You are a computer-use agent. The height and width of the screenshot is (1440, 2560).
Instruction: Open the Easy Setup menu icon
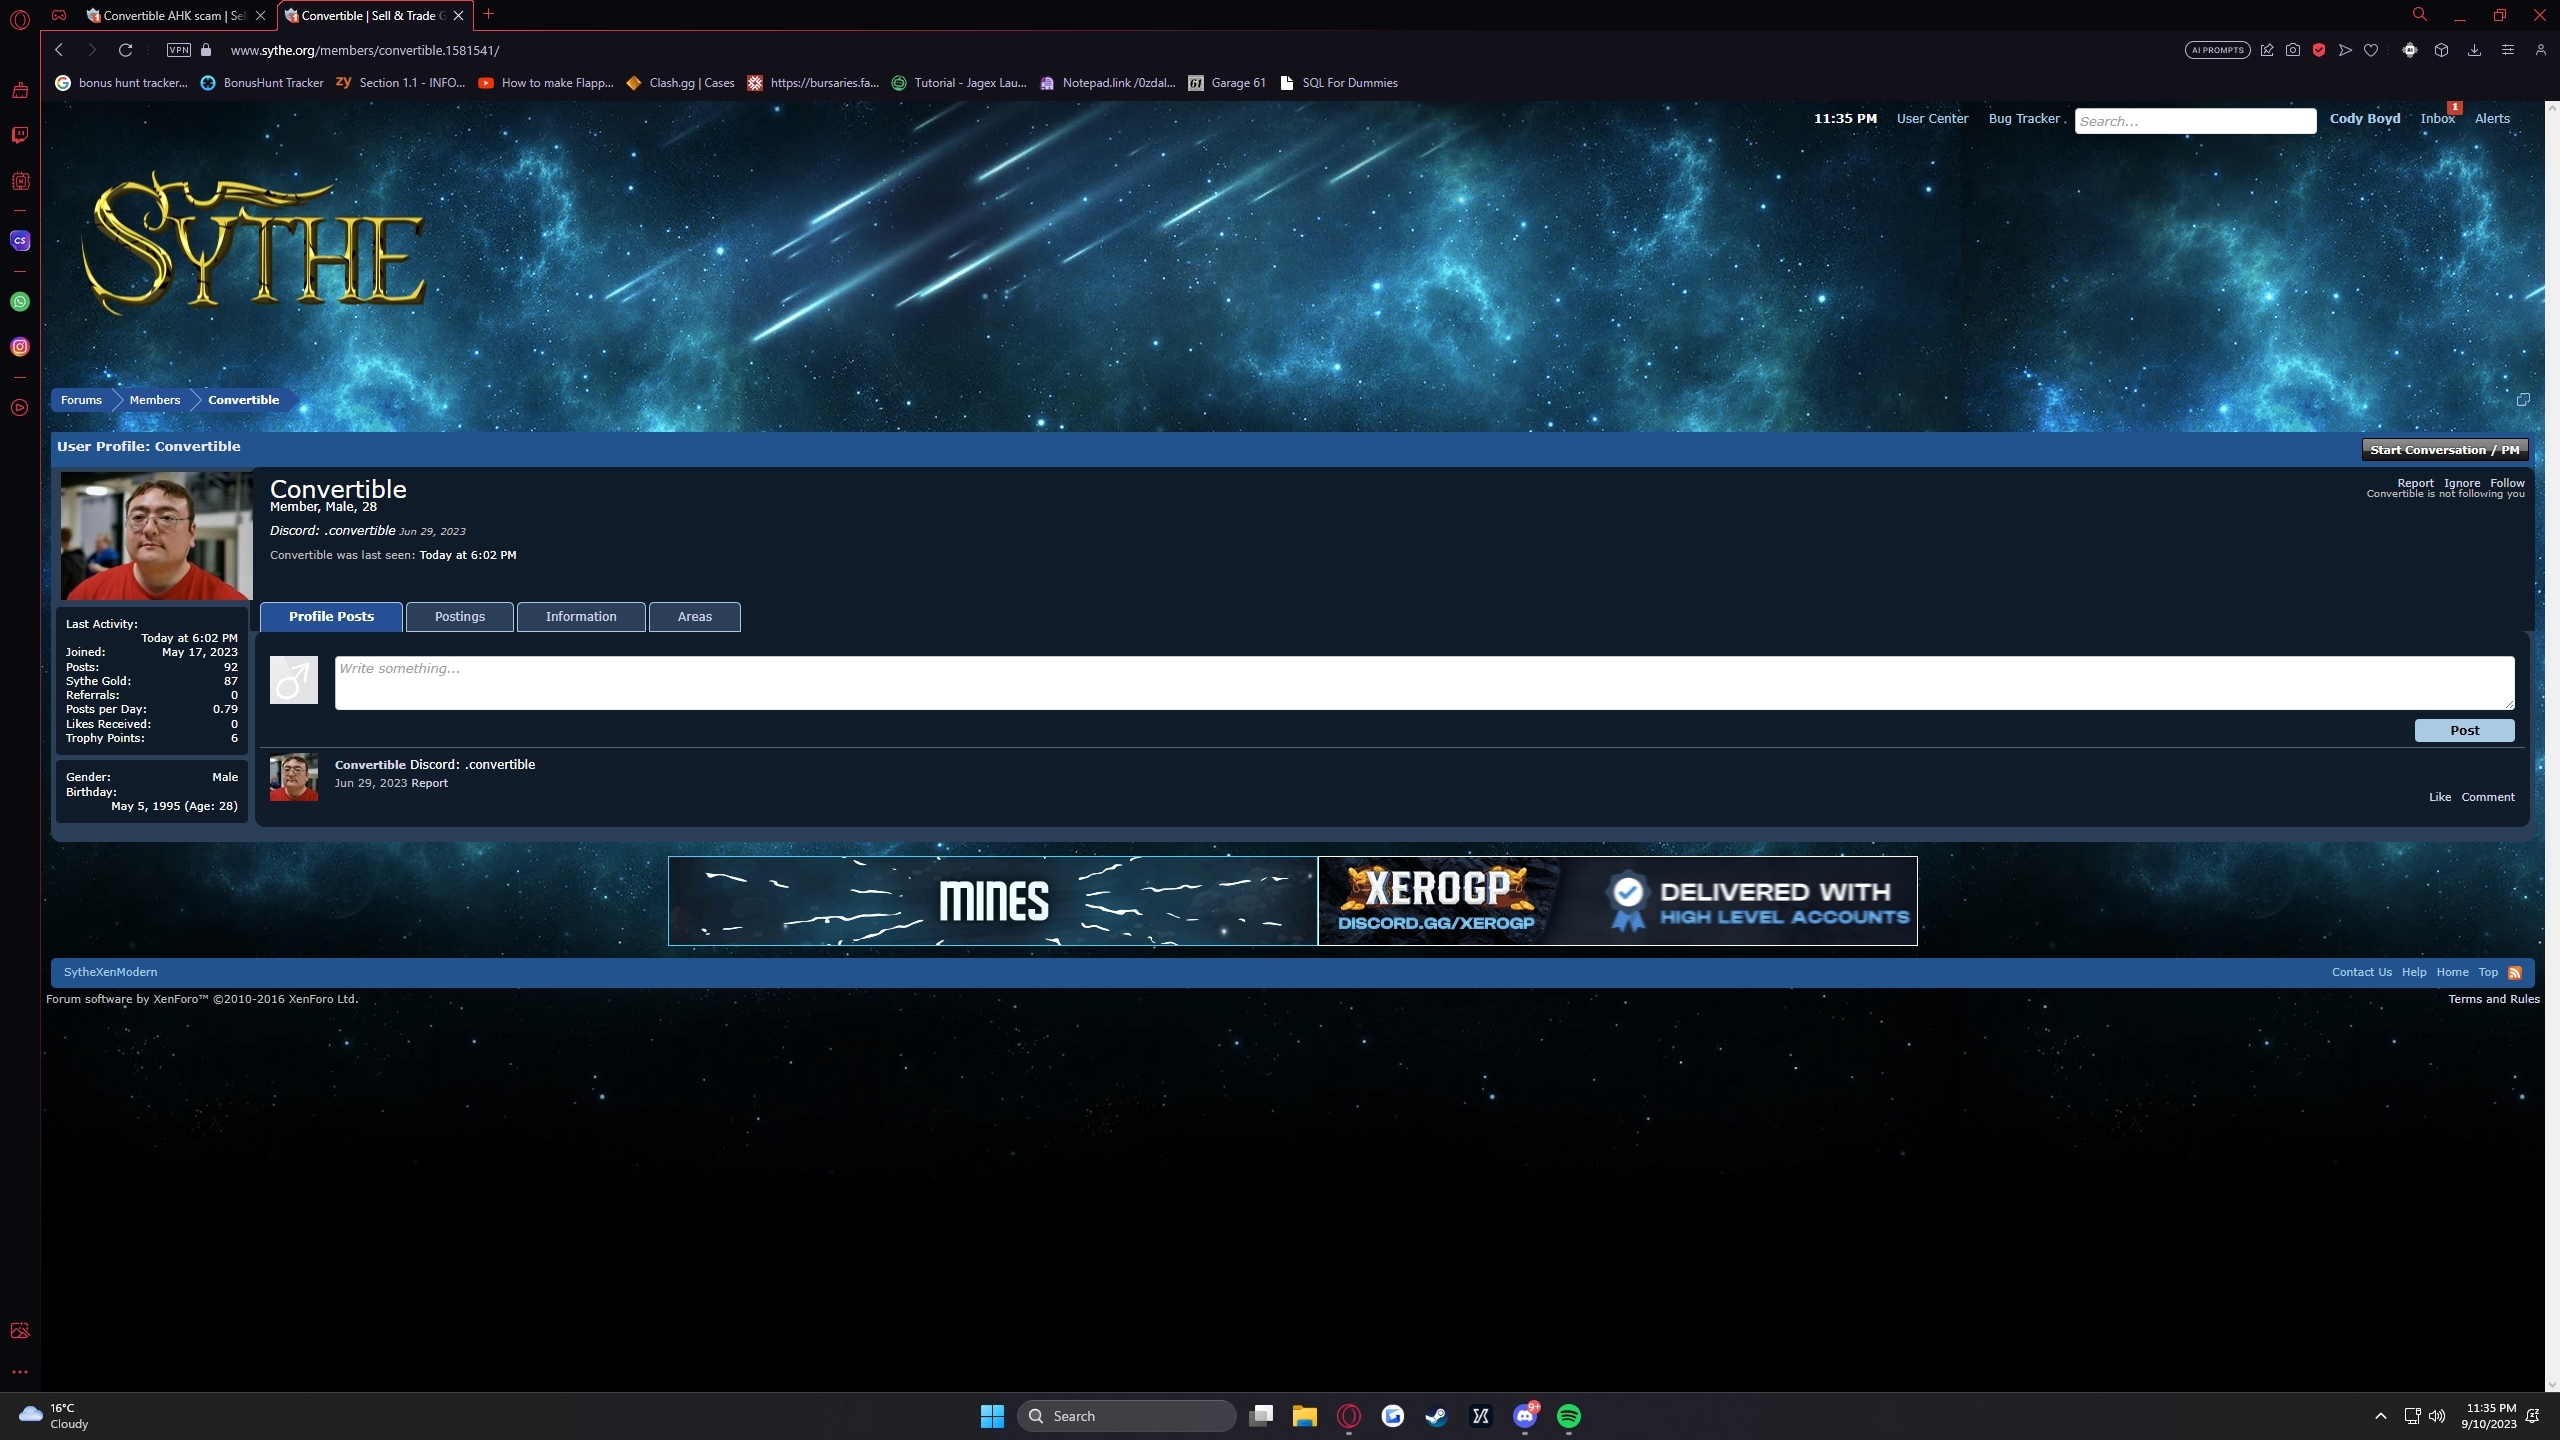[x=2507, y=50]
